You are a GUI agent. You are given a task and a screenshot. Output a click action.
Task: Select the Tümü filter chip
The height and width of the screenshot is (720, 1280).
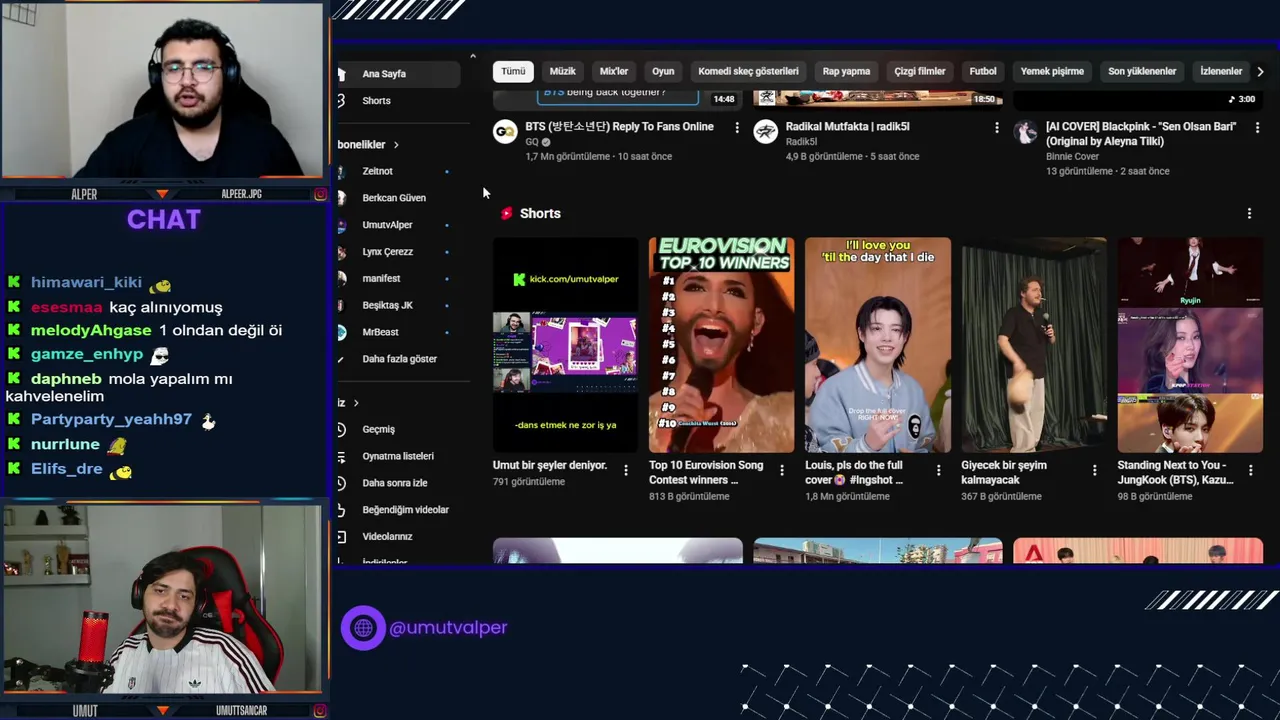(513, 71)
